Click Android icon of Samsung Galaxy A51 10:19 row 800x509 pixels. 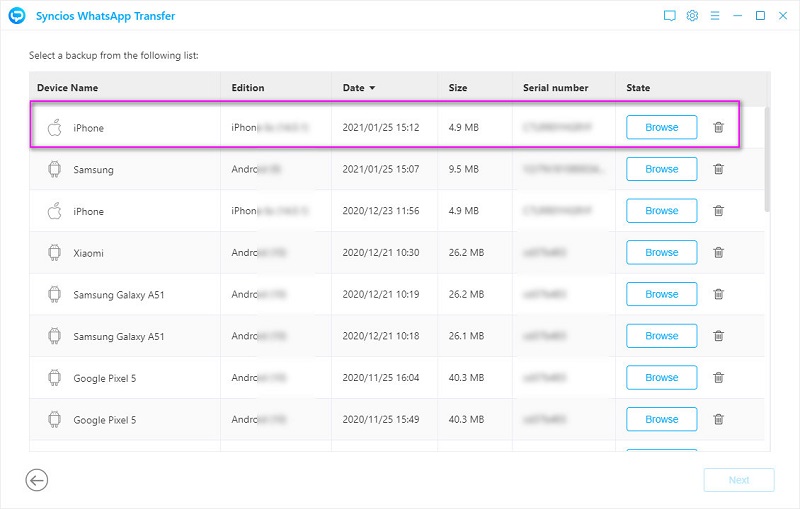pos(55,294)
